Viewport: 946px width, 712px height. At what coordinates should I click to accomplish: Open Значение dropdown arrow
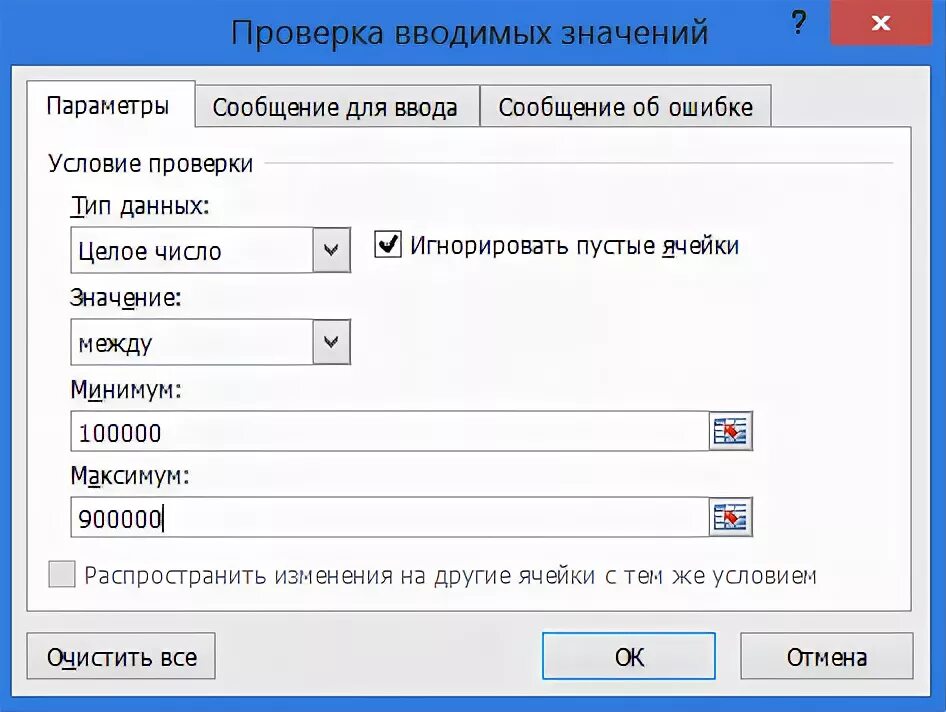(332, 343)
